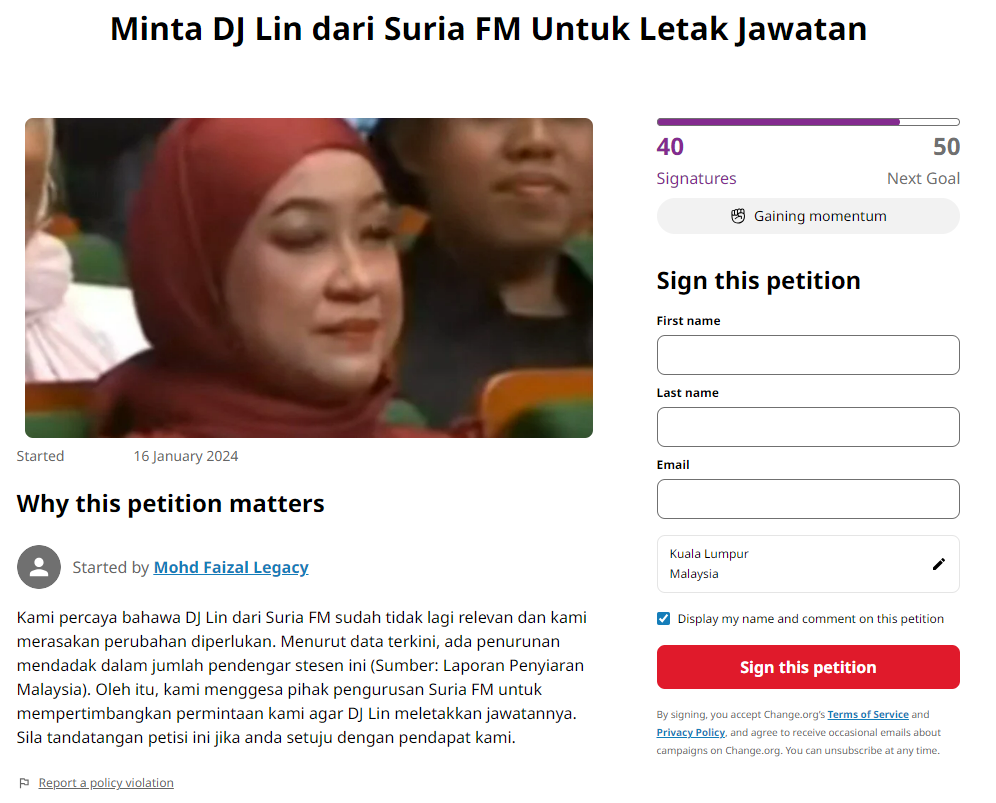Click the First name input field
Image resolution: width=996 pixels, height=803 pixels.
808,355
